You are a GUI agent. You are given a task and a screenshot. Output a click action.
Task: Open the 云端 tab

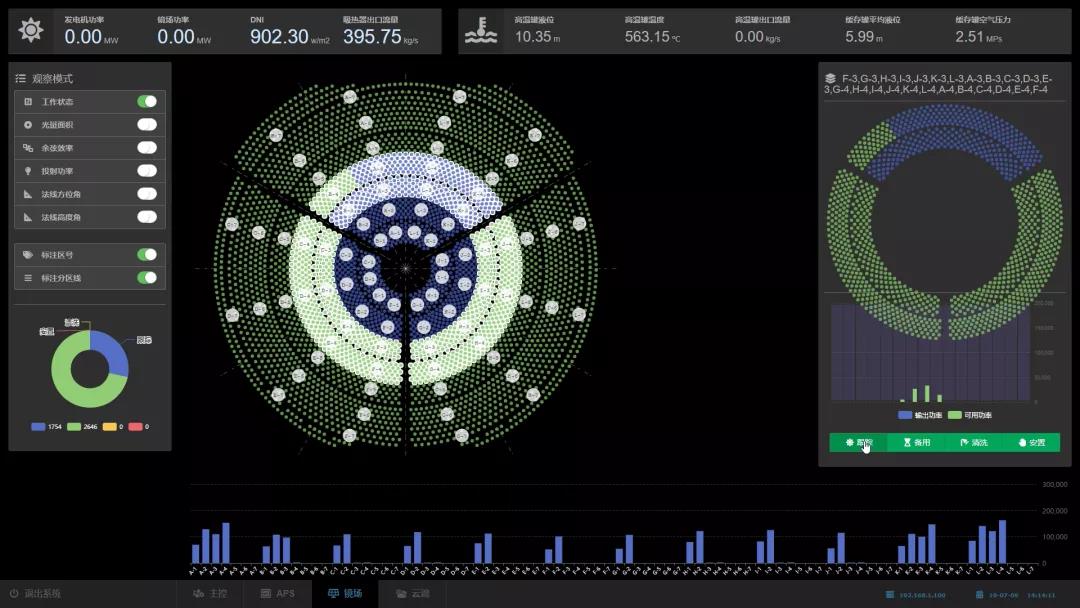[x=412, y=593]
